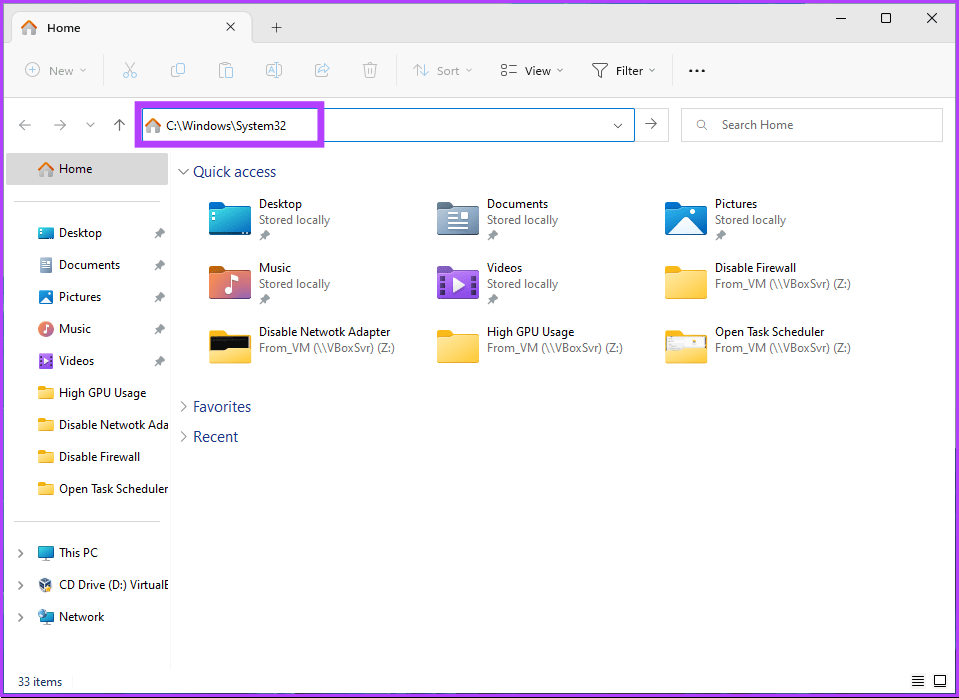Click the up navigation arrow
959x698 pixels.
pyautogui.click(x=119, y=124)
